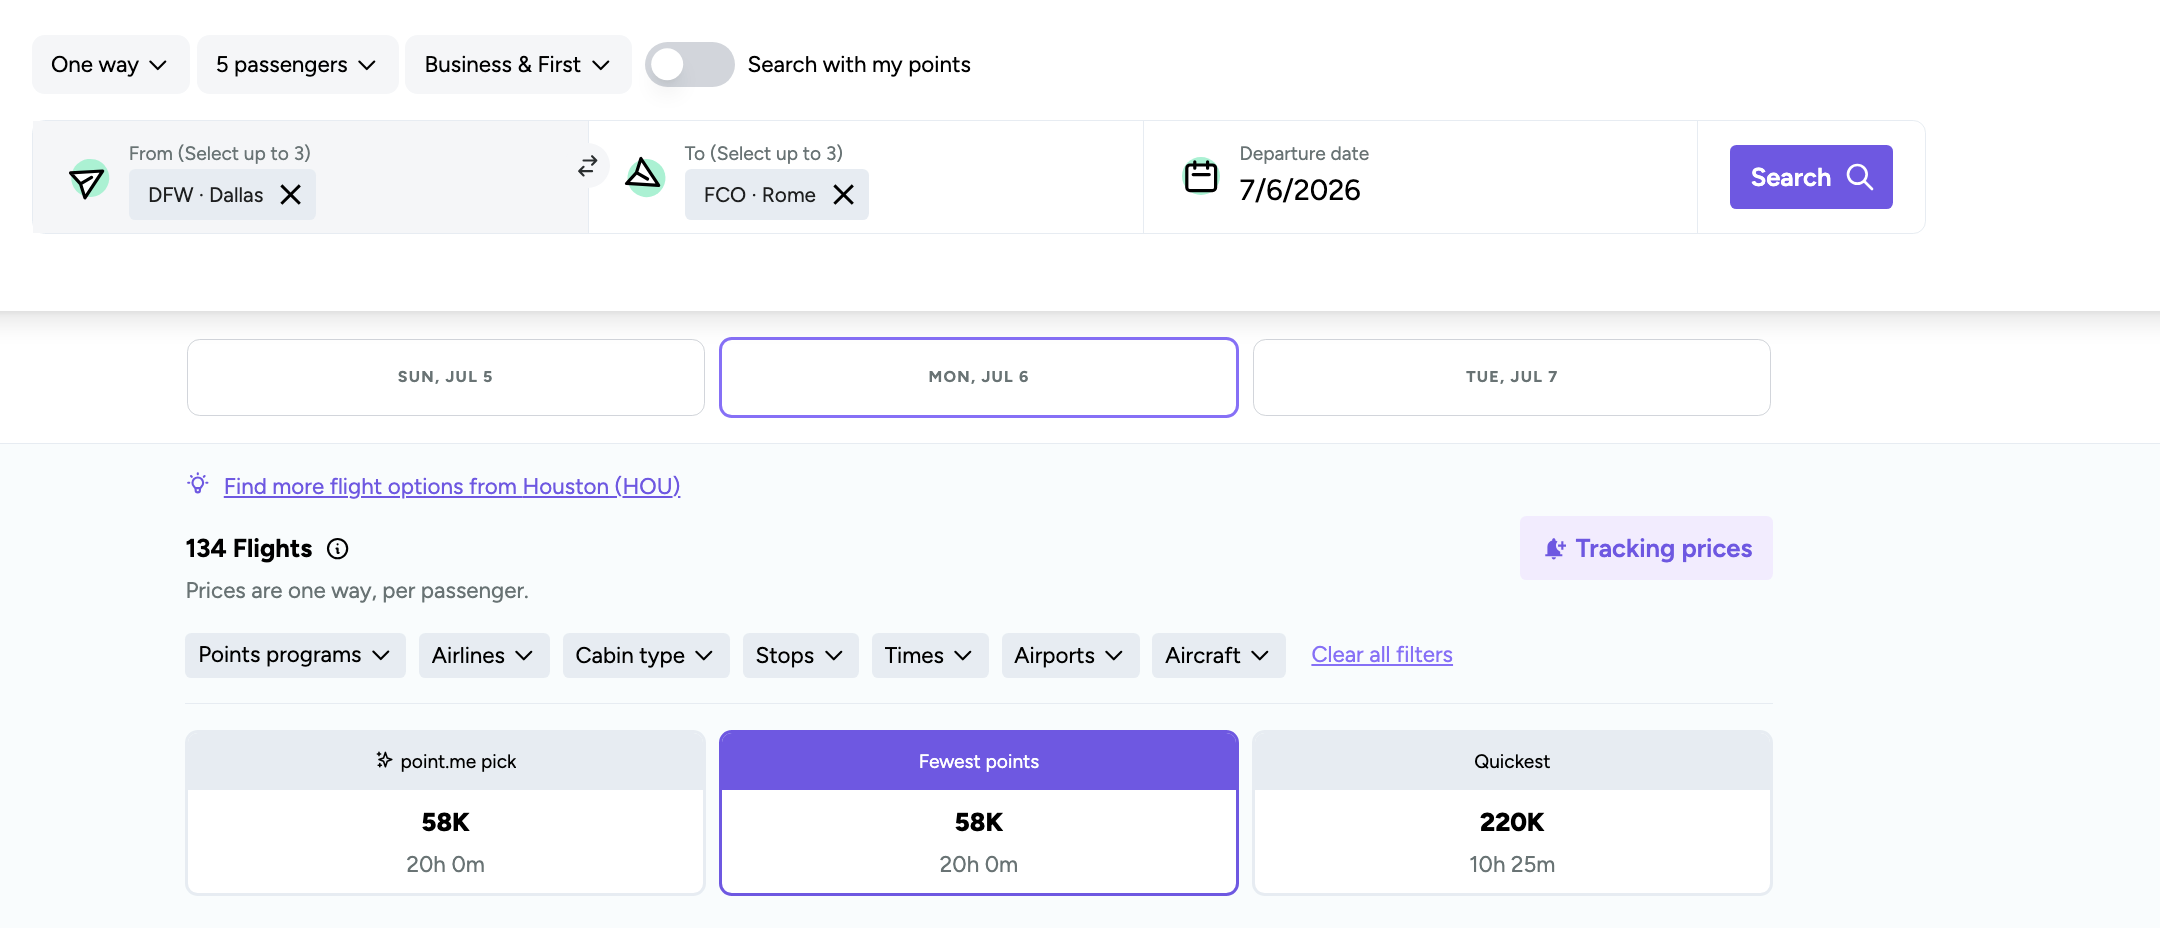Open the Find more flights from Houston link
This screenshot has height=928, width=2160.
(x=452, y=486)
